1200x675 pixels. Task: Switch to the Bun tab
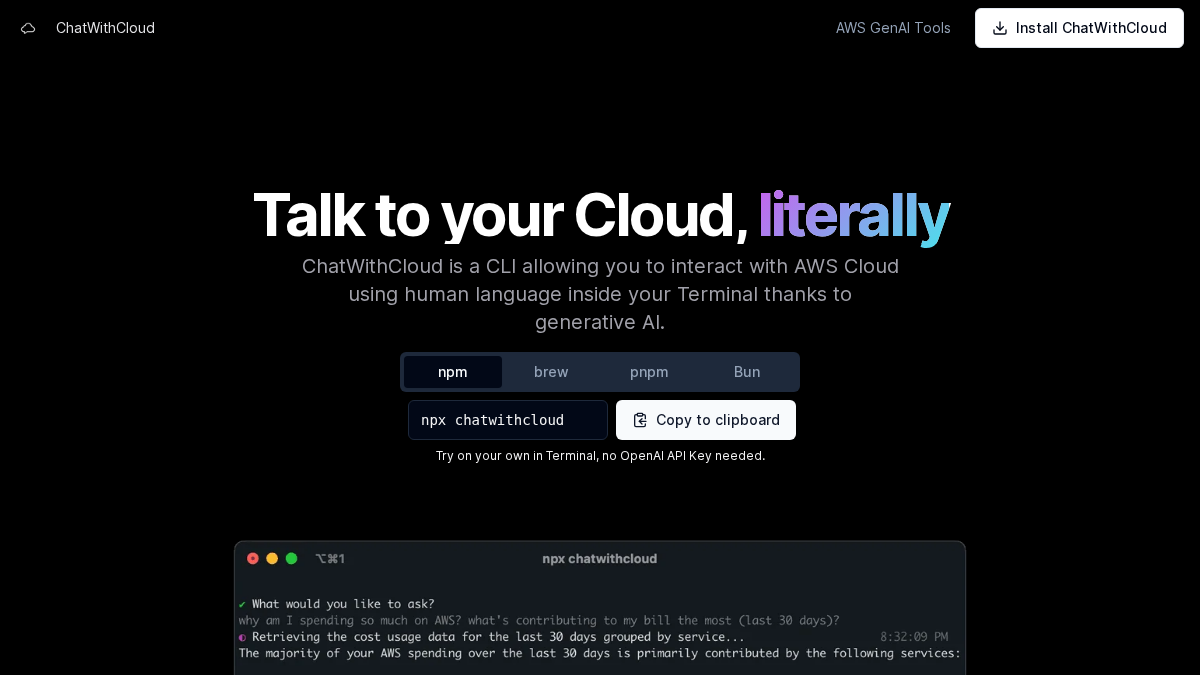tap(747, 372)
